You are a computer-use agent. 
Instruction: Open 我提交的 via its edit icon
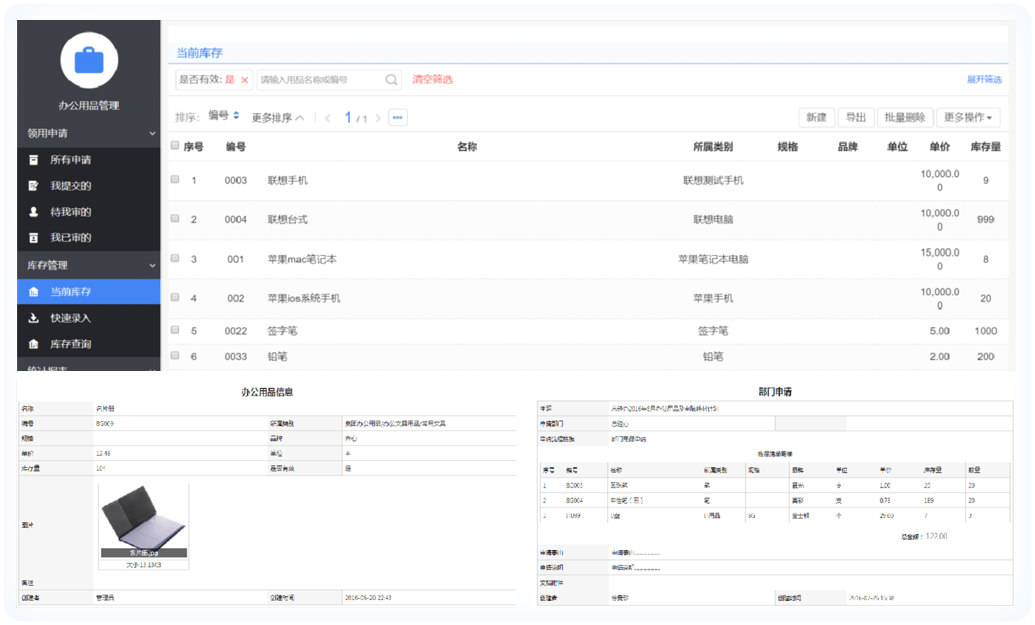click(x=33, y=185)
